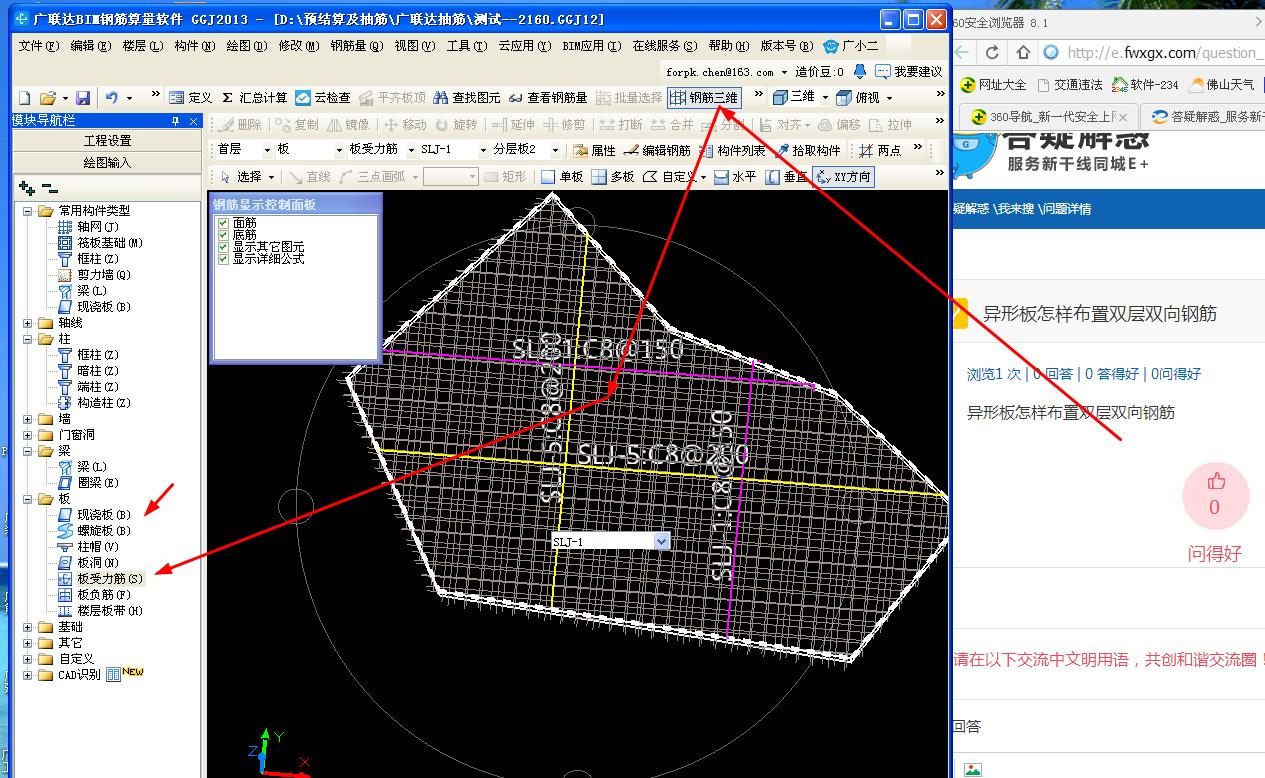Image resolution: width=1265 pixels, height=778 pixels.
Task: Toggle 显示详细公式 checkbox
Action: click(223, 258)
